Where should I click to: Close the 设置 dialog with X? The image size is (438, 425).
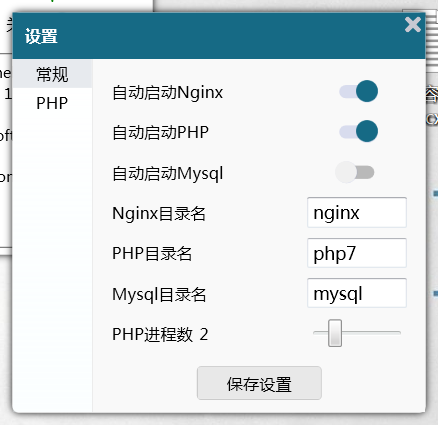pos(413,25)
